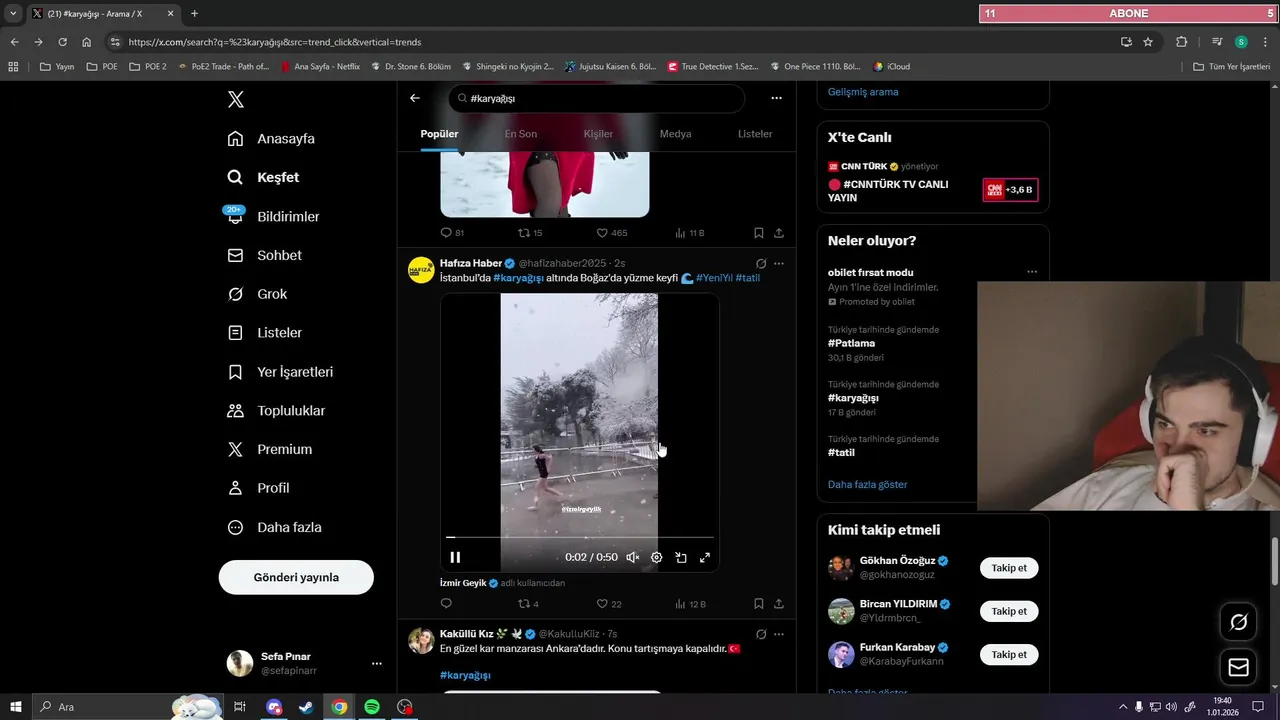1280x720 pixels.
Task: Open search options three-dots menu
Action: [776, 98]
